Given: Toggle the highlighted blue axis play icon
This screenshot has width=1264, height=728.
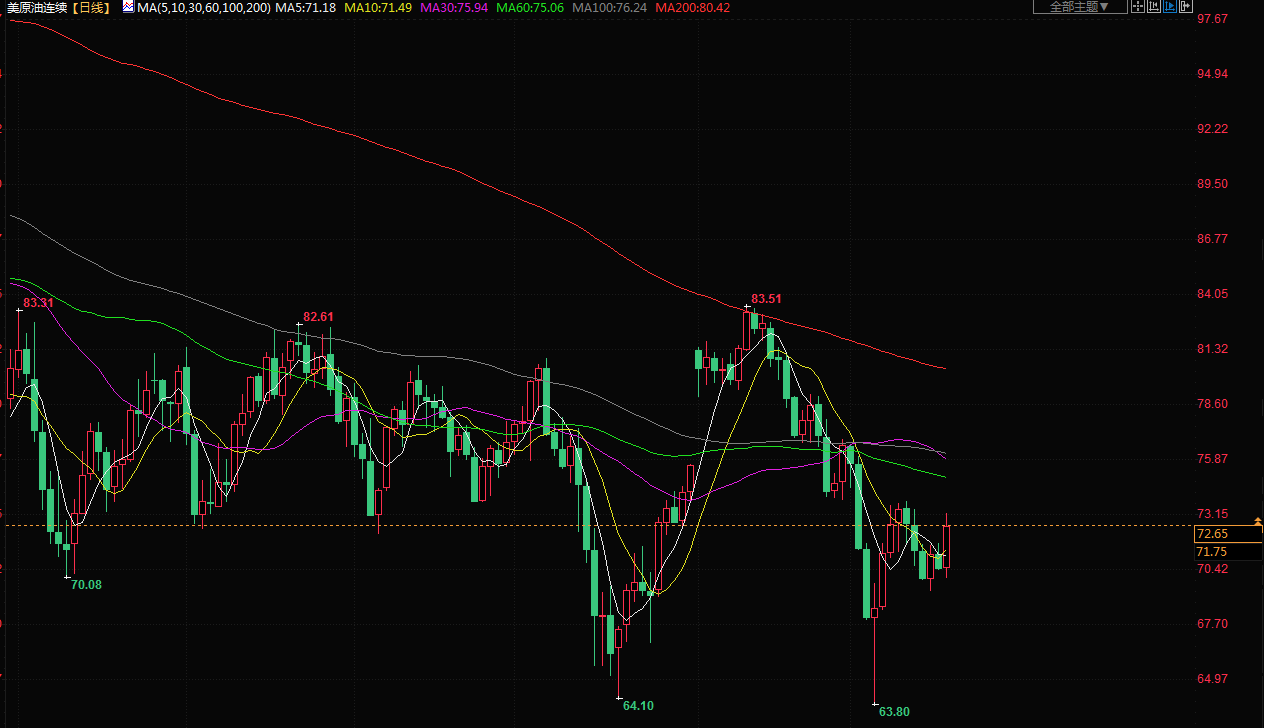Looking at the screenshot, I should tap(1170, 6).
